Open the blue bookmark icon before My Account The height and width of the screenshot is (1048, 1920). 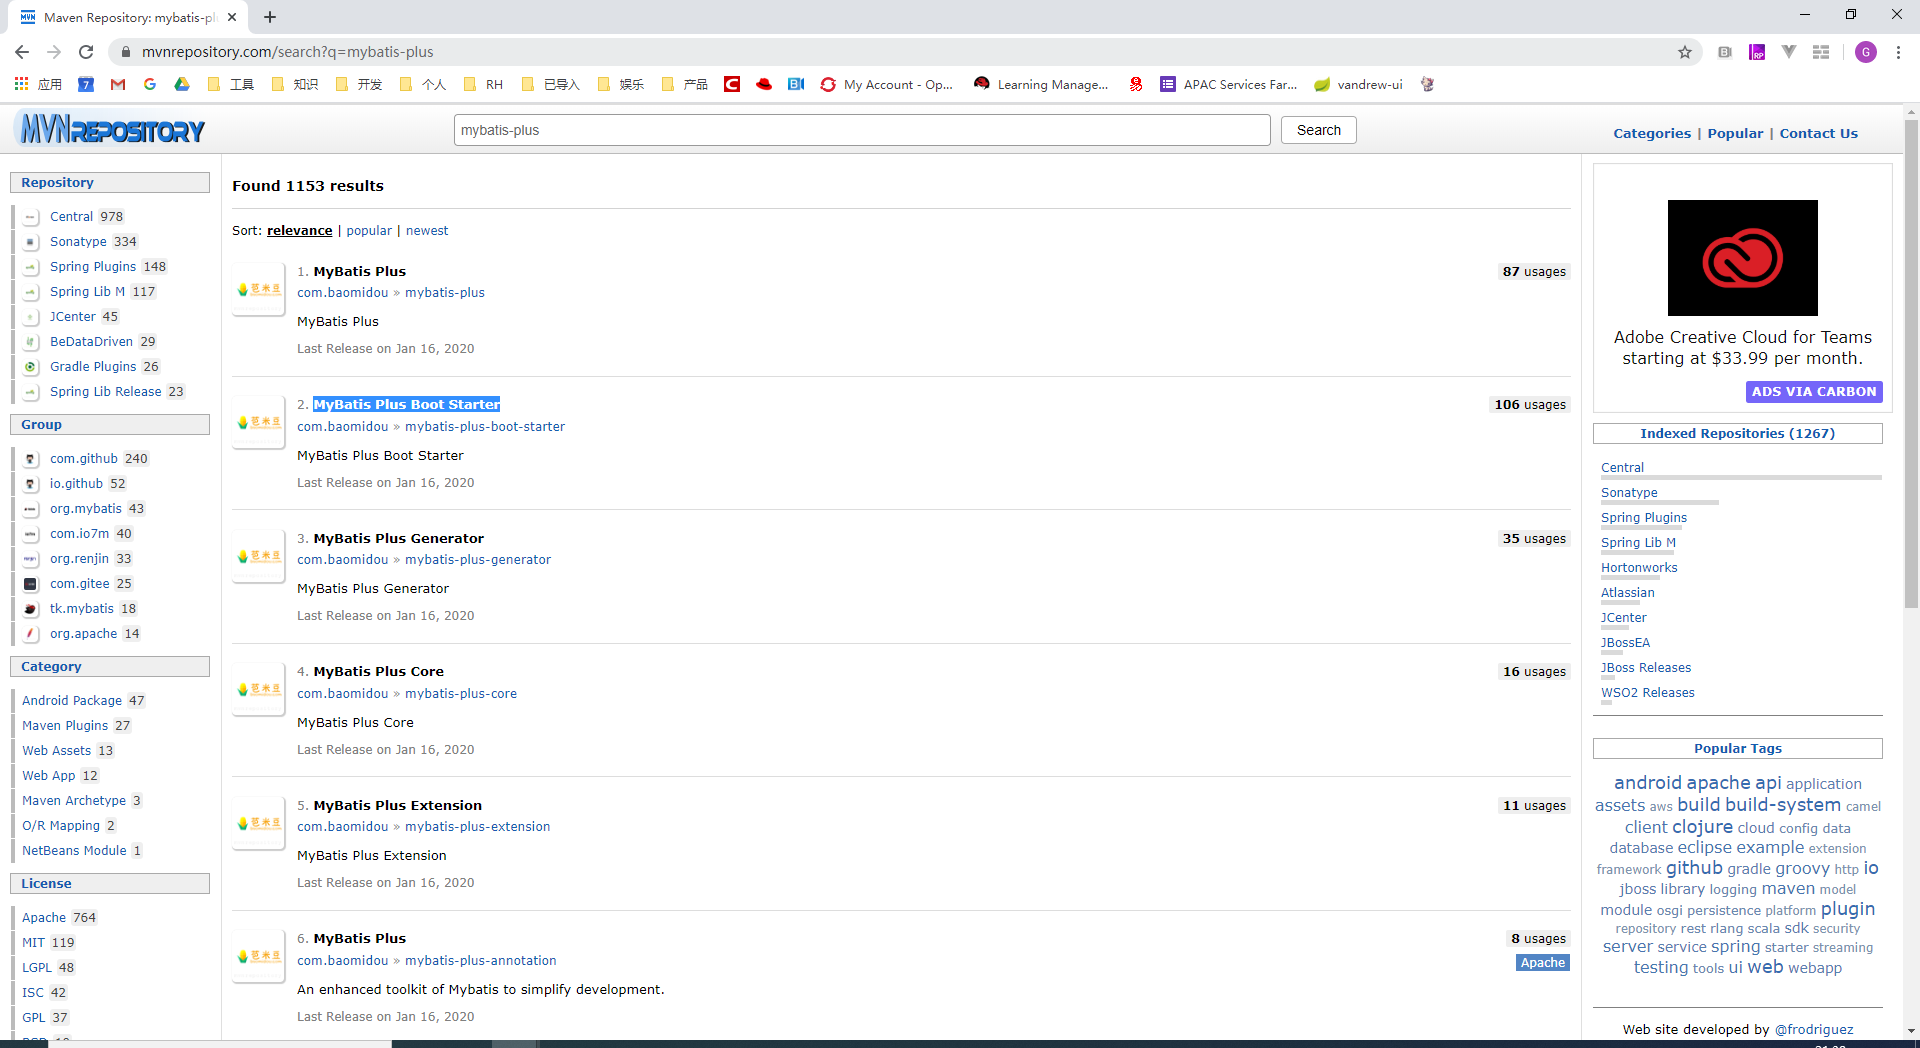pyautogui.click(x=796, y=84)
